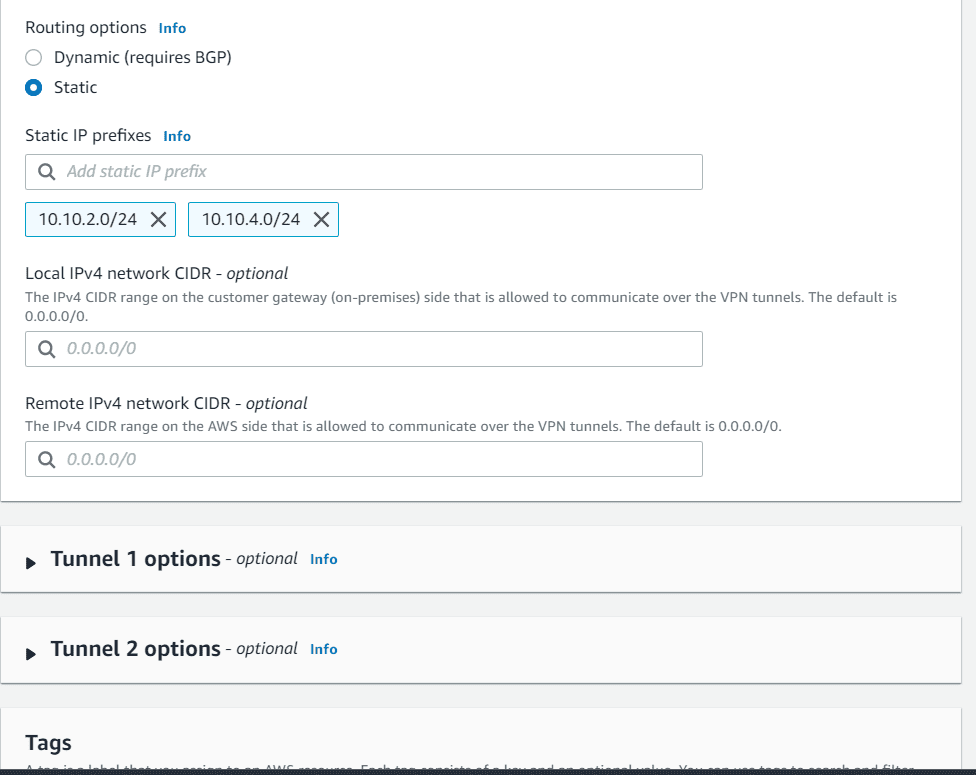
Task: Open Info link for Static IP prefixes
Action: (x=177, y=136)
